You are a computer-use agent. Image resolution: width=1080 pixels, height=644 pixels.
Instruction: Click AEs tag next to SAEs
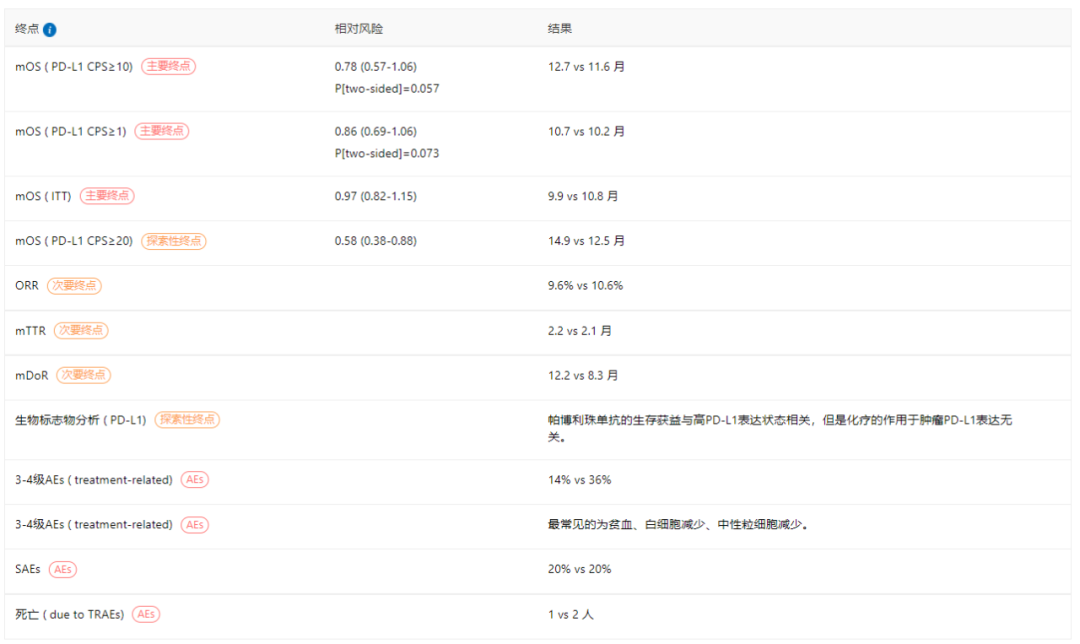[63, 570]
